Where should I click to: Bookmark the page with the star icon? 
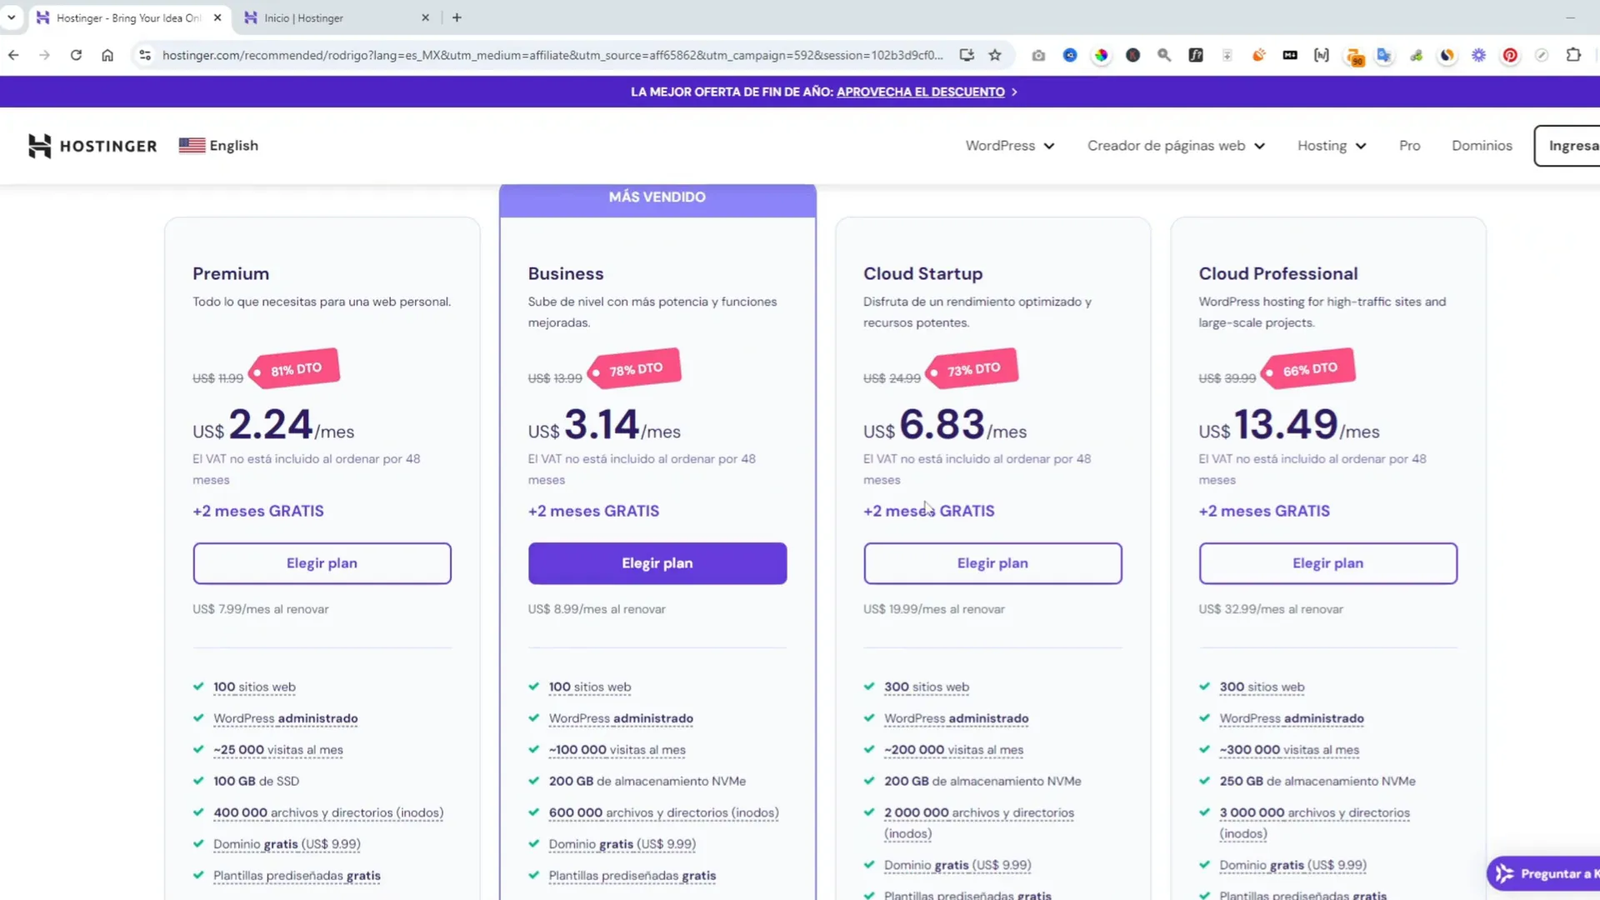[995, 55]
